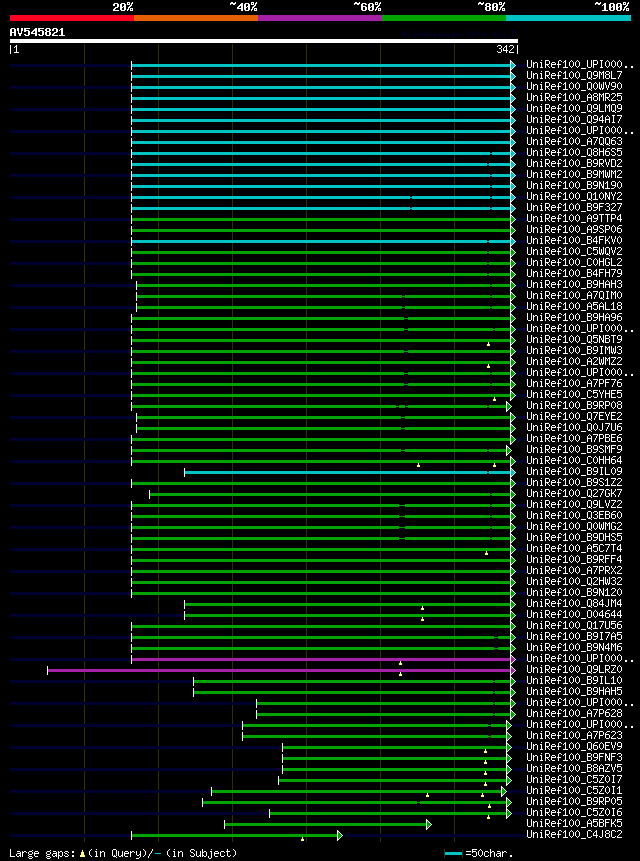Viewport: 640px width, 861px height.
Task: Open the UniRef100_Q17U56 entry
Action: pyautogui.click(x=574, y=625)
